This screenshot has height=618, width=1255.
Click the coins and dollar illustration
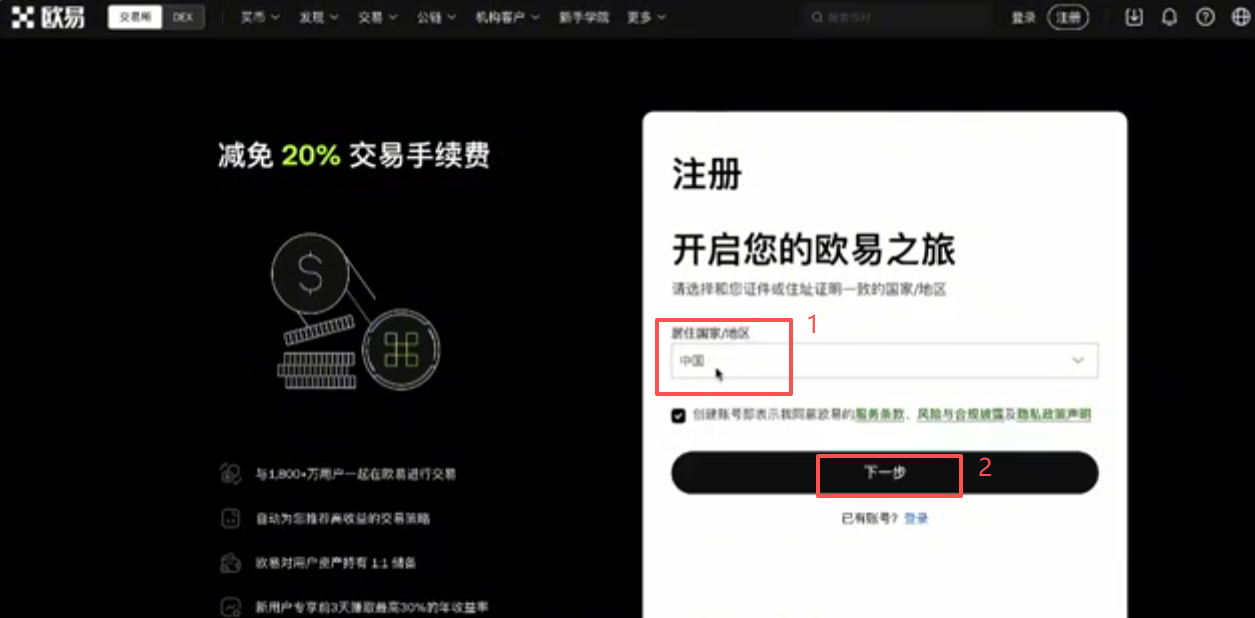tap(355, 312)
